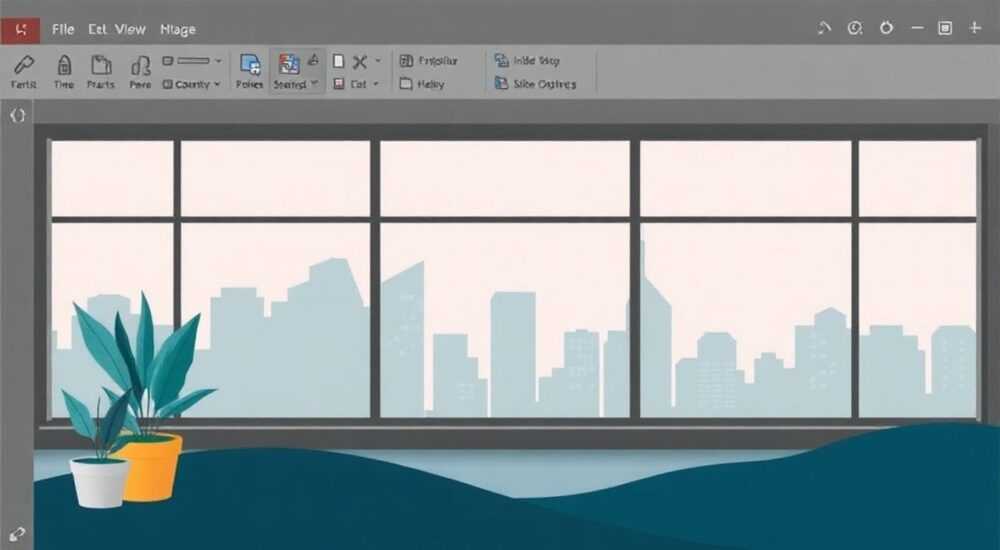Viewport: 1000px width, 550px height.
Task: Click the square maximize icon in the title bar
Action: tap(945, 28)
